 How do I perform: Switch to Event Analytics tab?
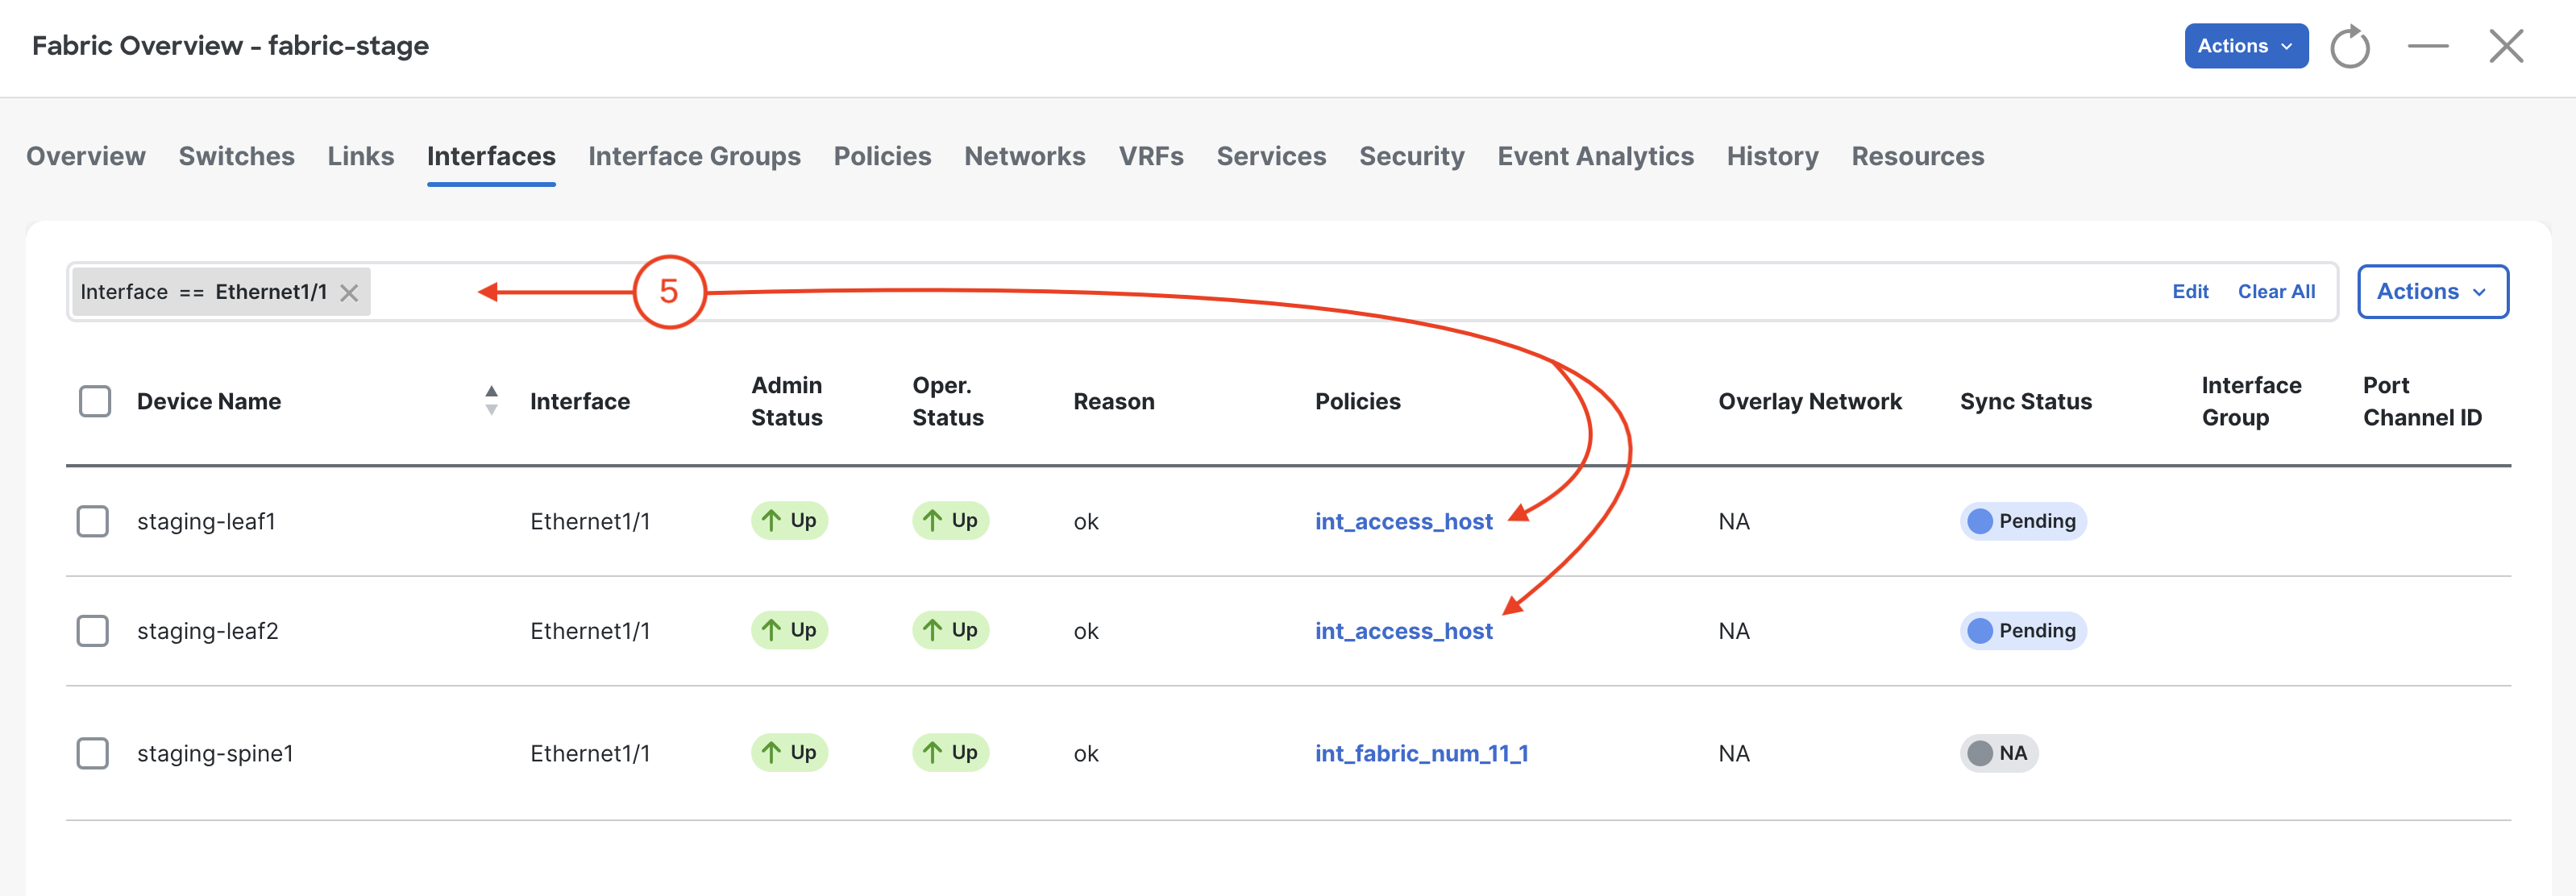[x=1595, y=156]
